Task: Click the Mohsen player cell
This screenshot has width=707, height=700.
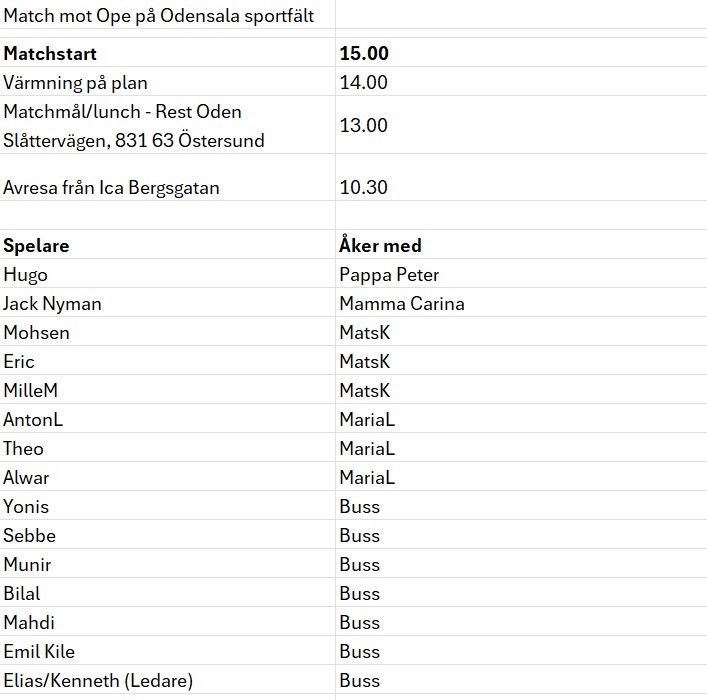Action: point(167,332)
